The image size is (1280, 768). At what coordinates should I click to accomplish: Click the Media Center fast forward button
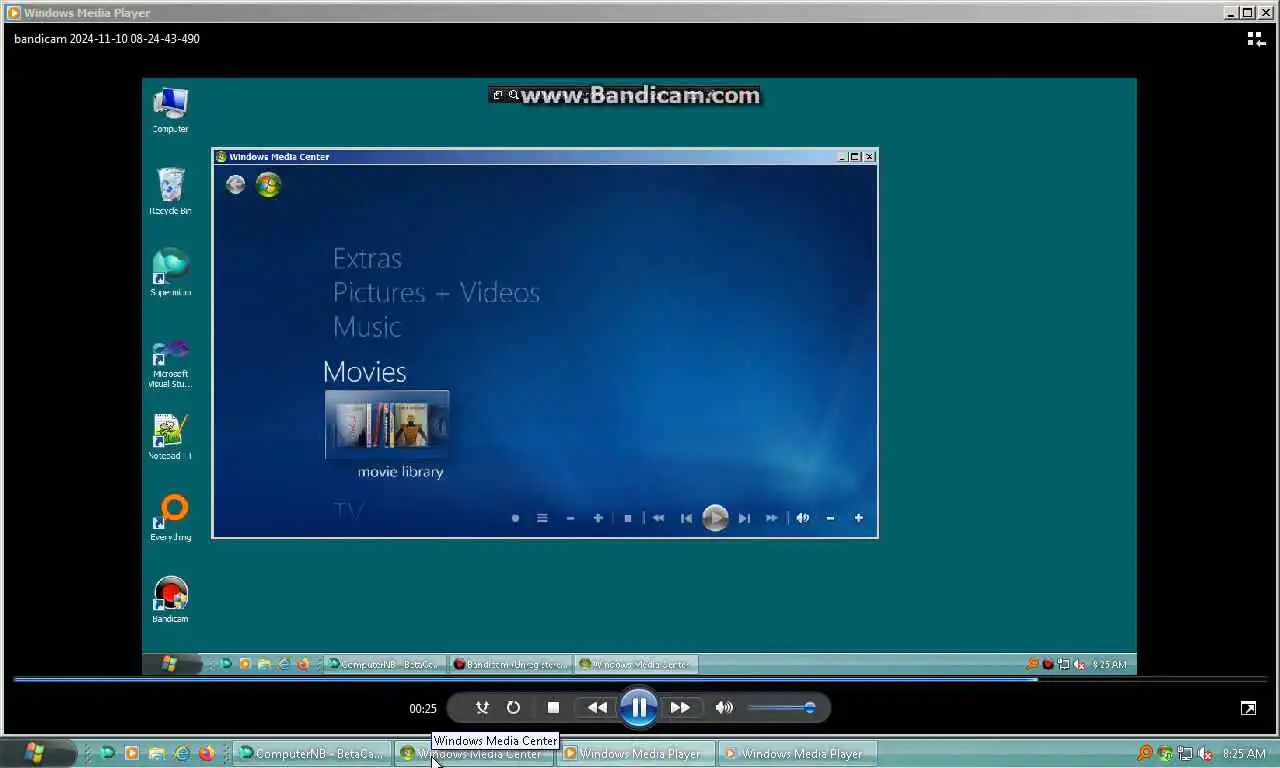coord(772,518)
